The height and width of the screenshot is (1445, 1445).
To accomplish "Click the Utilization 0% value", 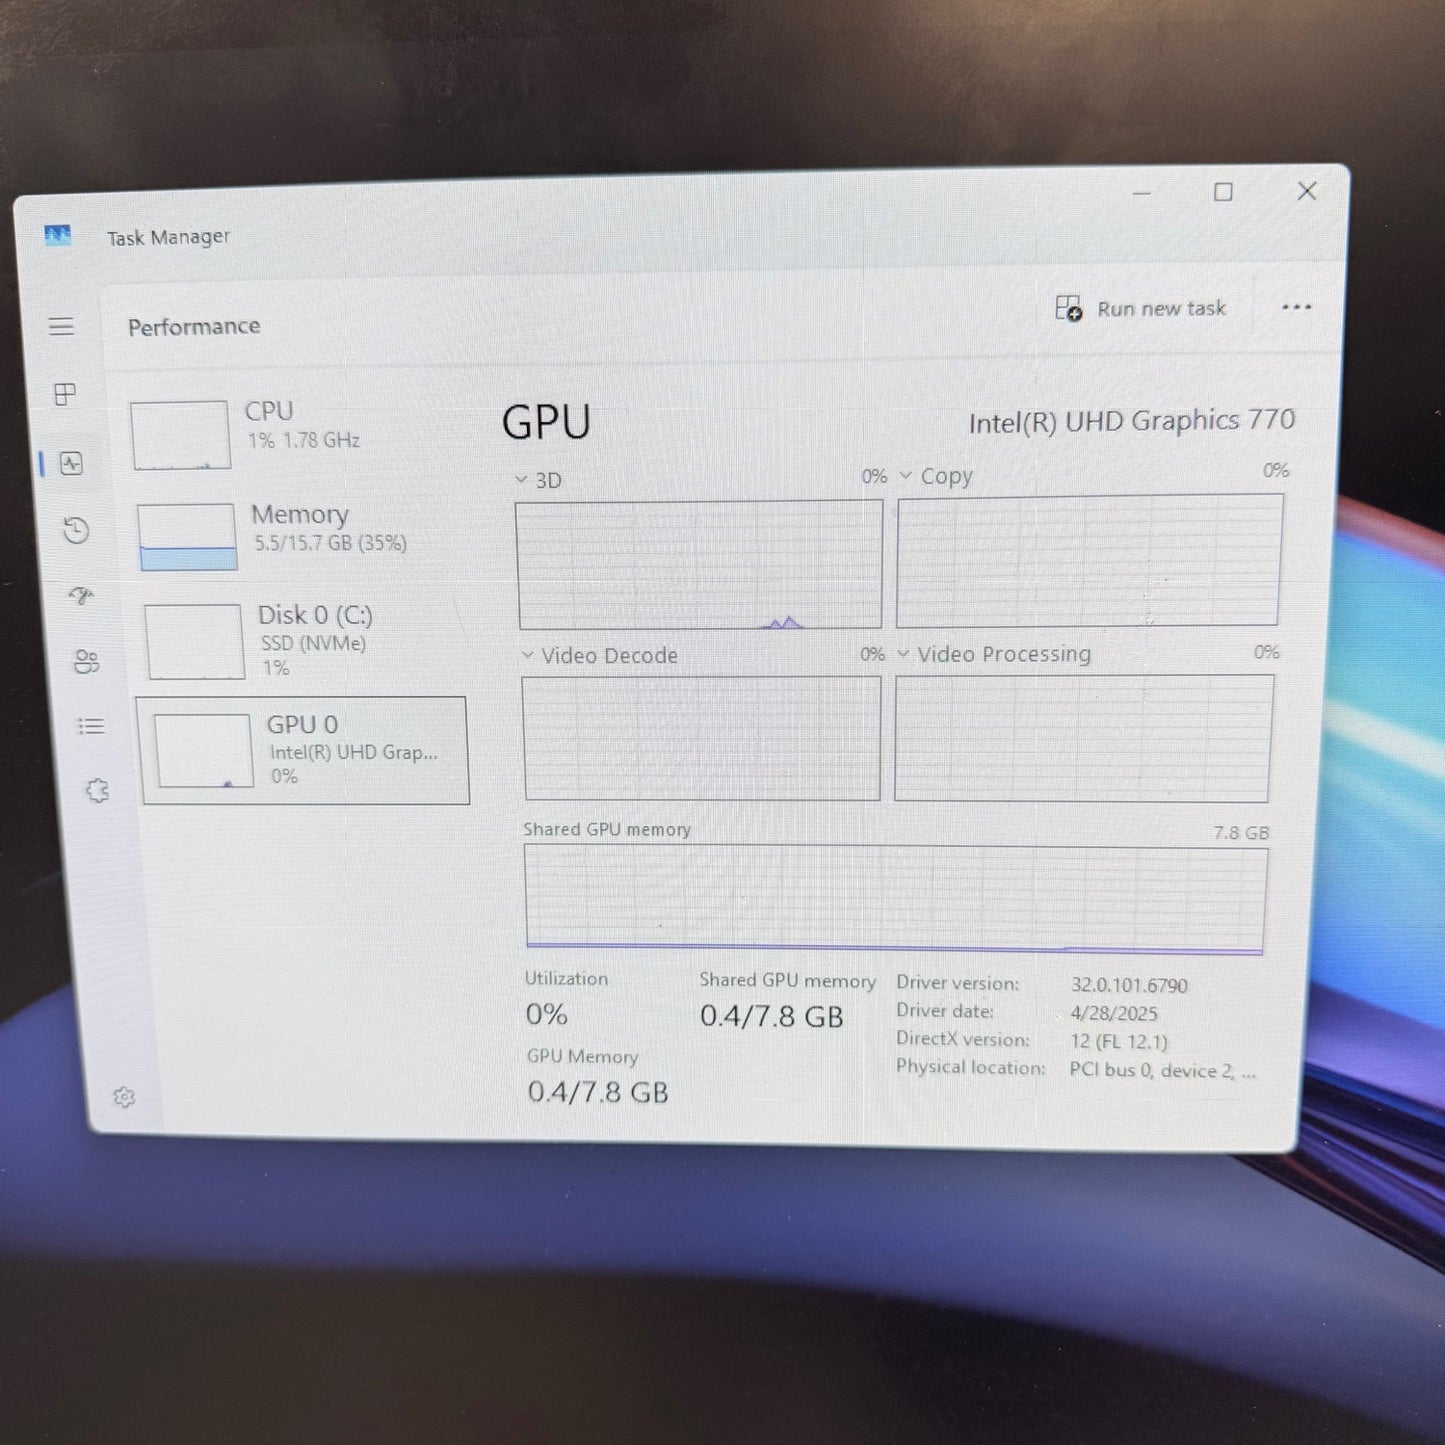I will [547, 1014].
